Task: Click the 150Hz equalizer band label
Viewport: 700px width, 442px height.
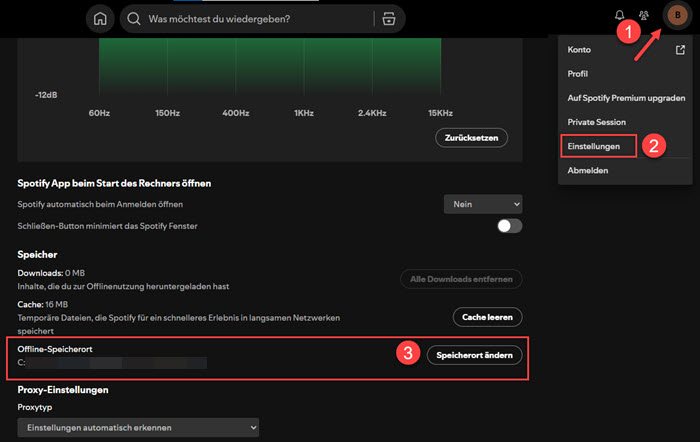Action: 167,113
